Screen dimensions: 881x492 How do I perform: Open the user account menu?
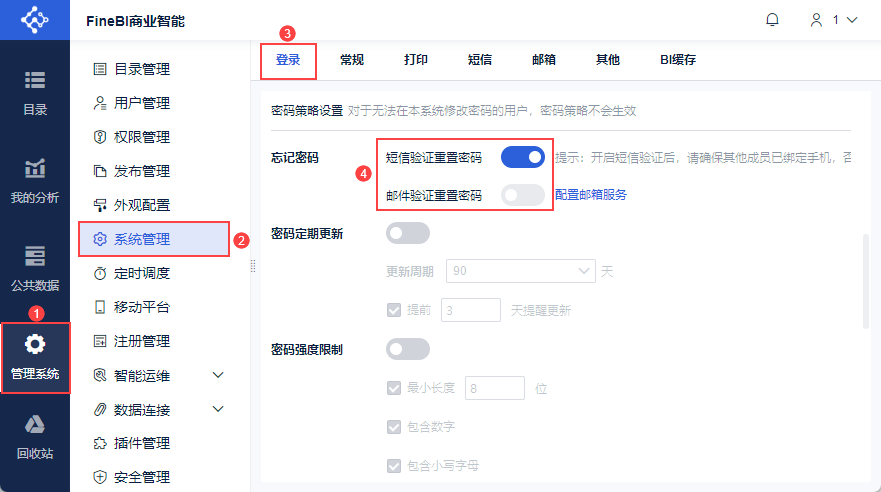click(x=834, y=20)
